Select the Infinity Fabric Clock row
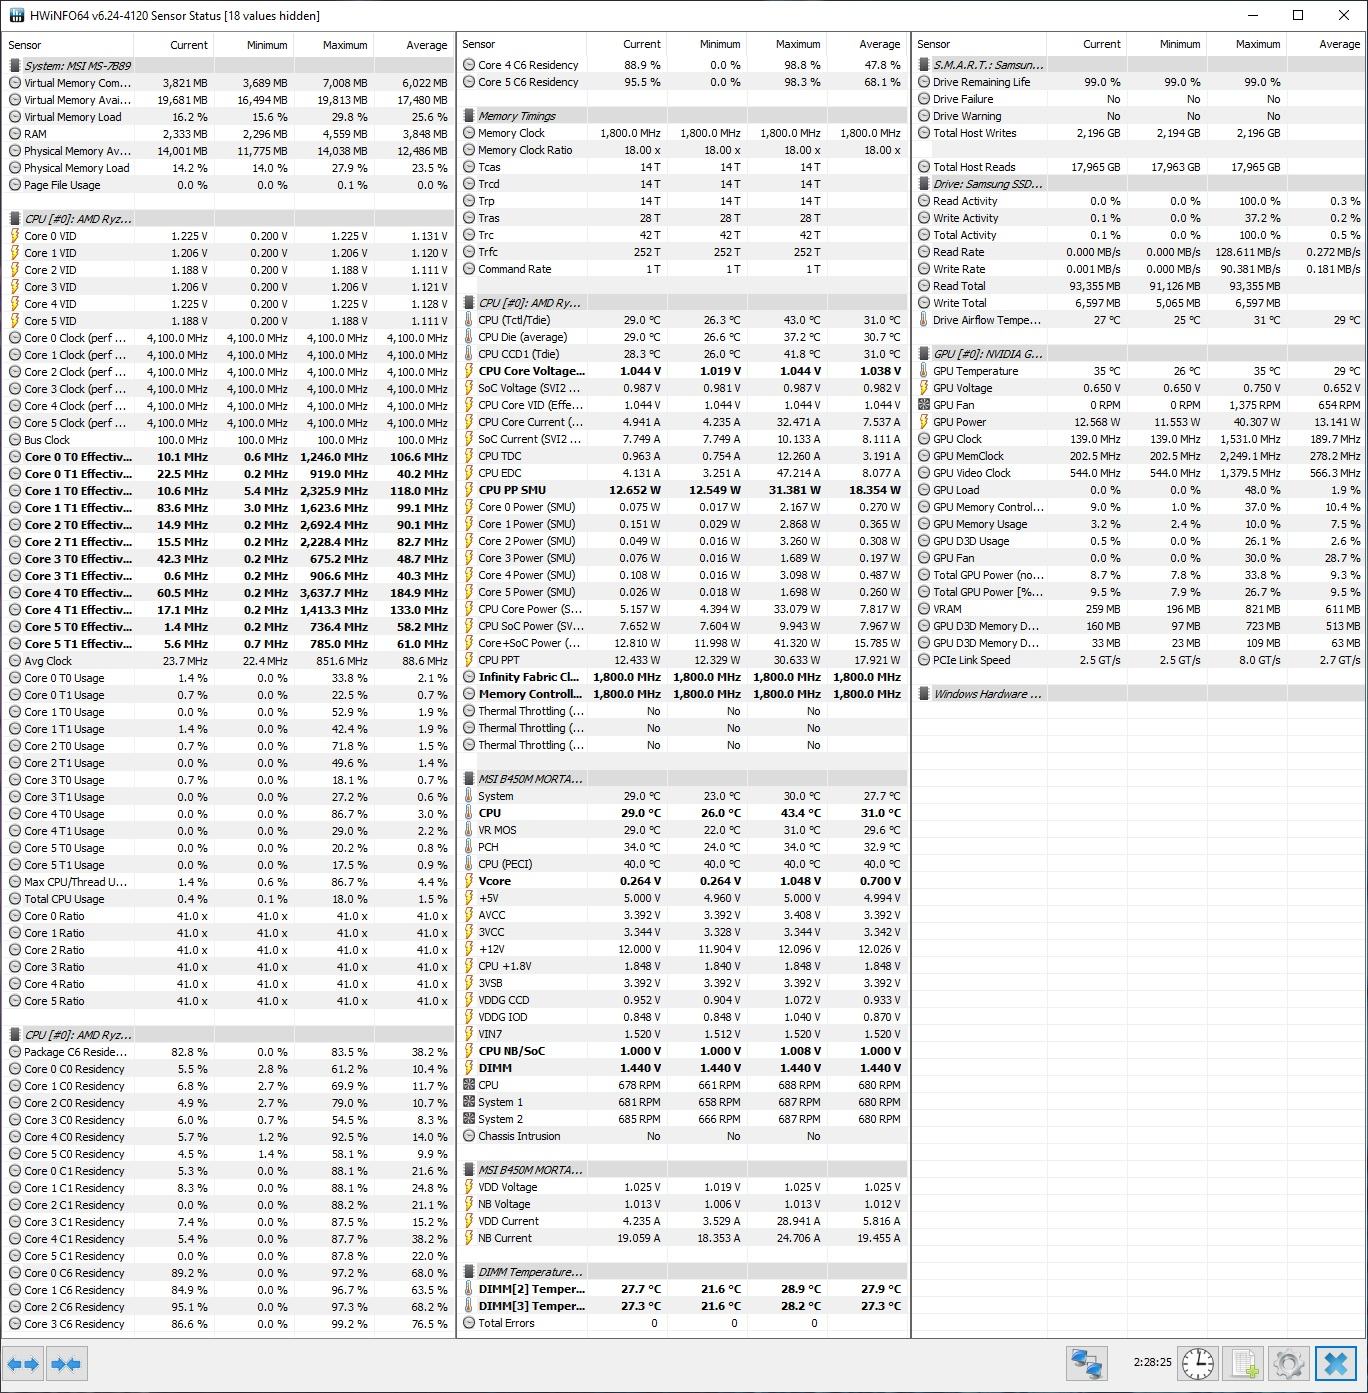 [x=683, y=677]
